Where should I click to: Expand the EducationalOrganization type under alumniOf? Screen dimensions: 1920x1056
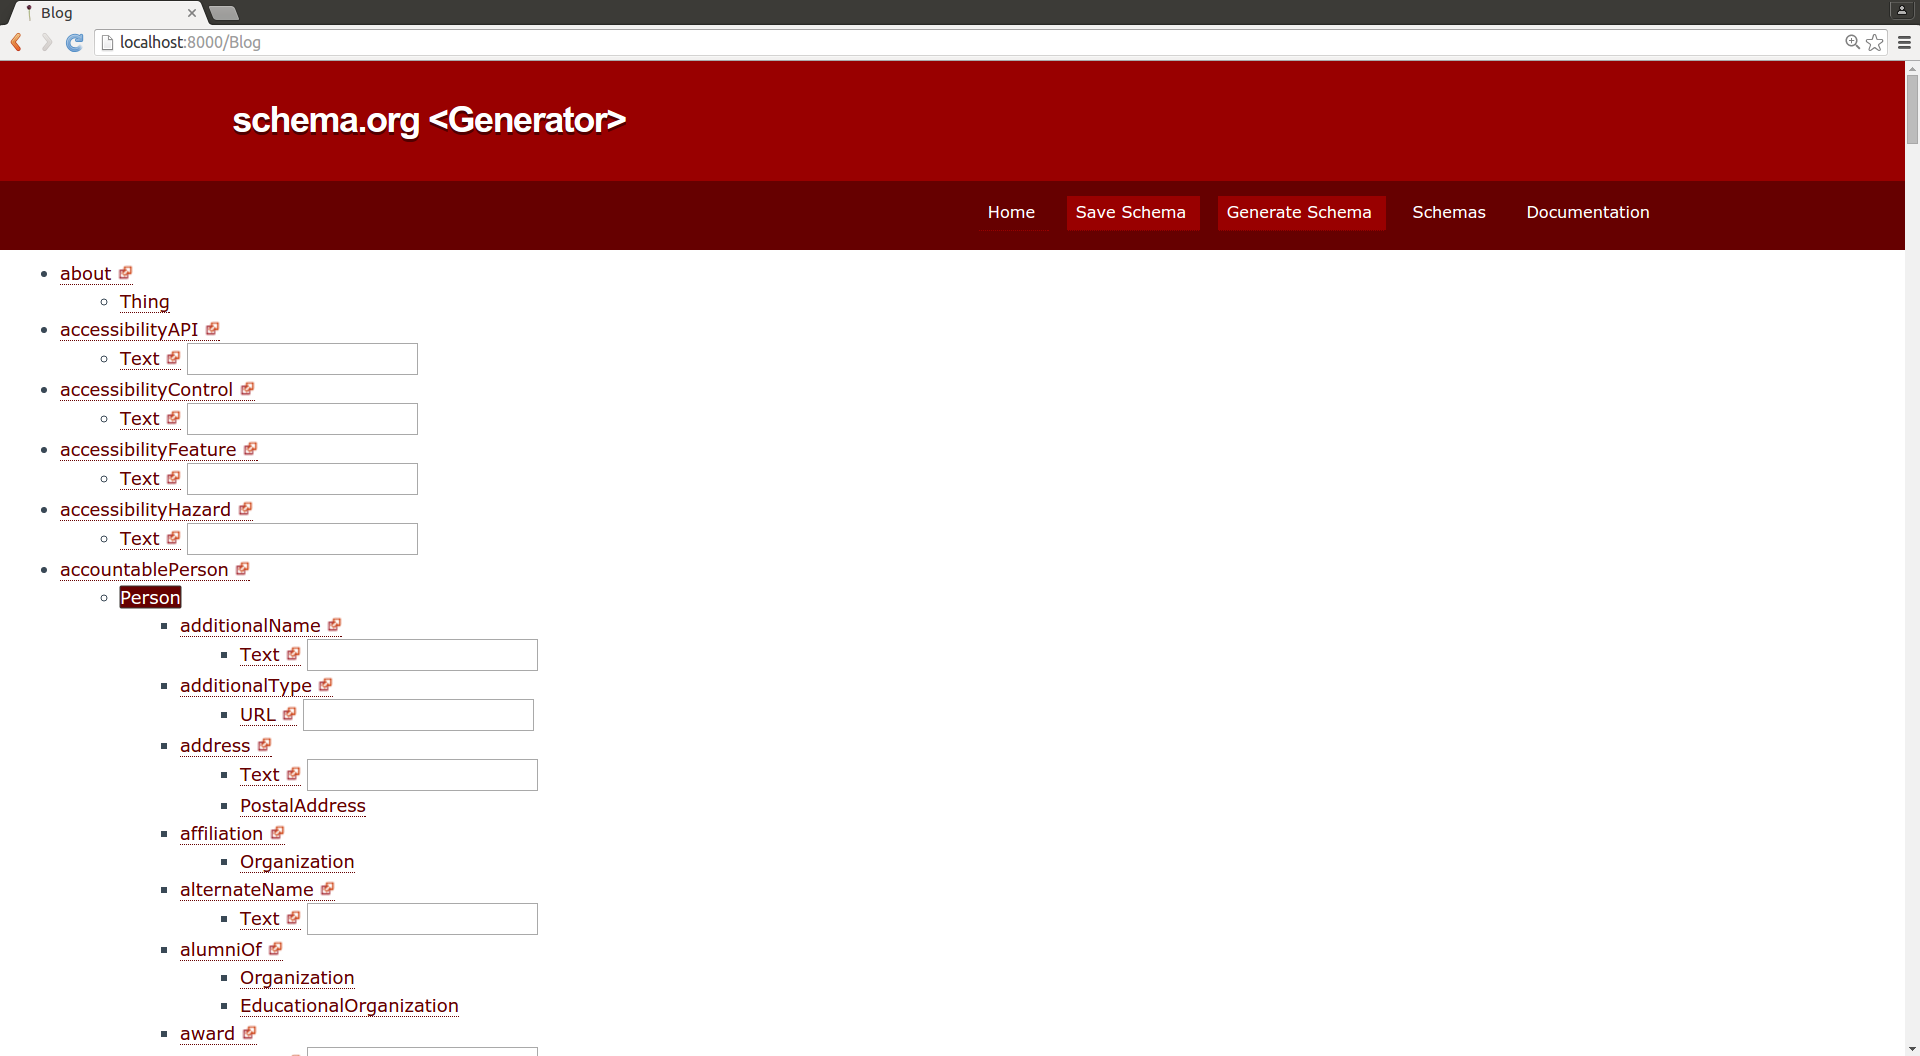[349, 1005]
